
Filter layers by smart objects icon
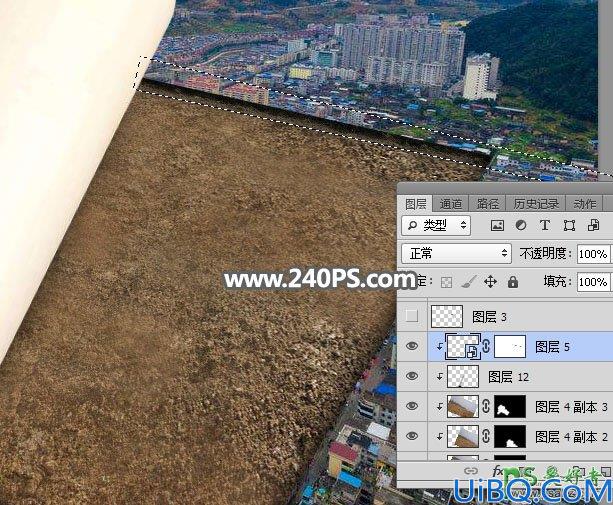tap(593, 225)
